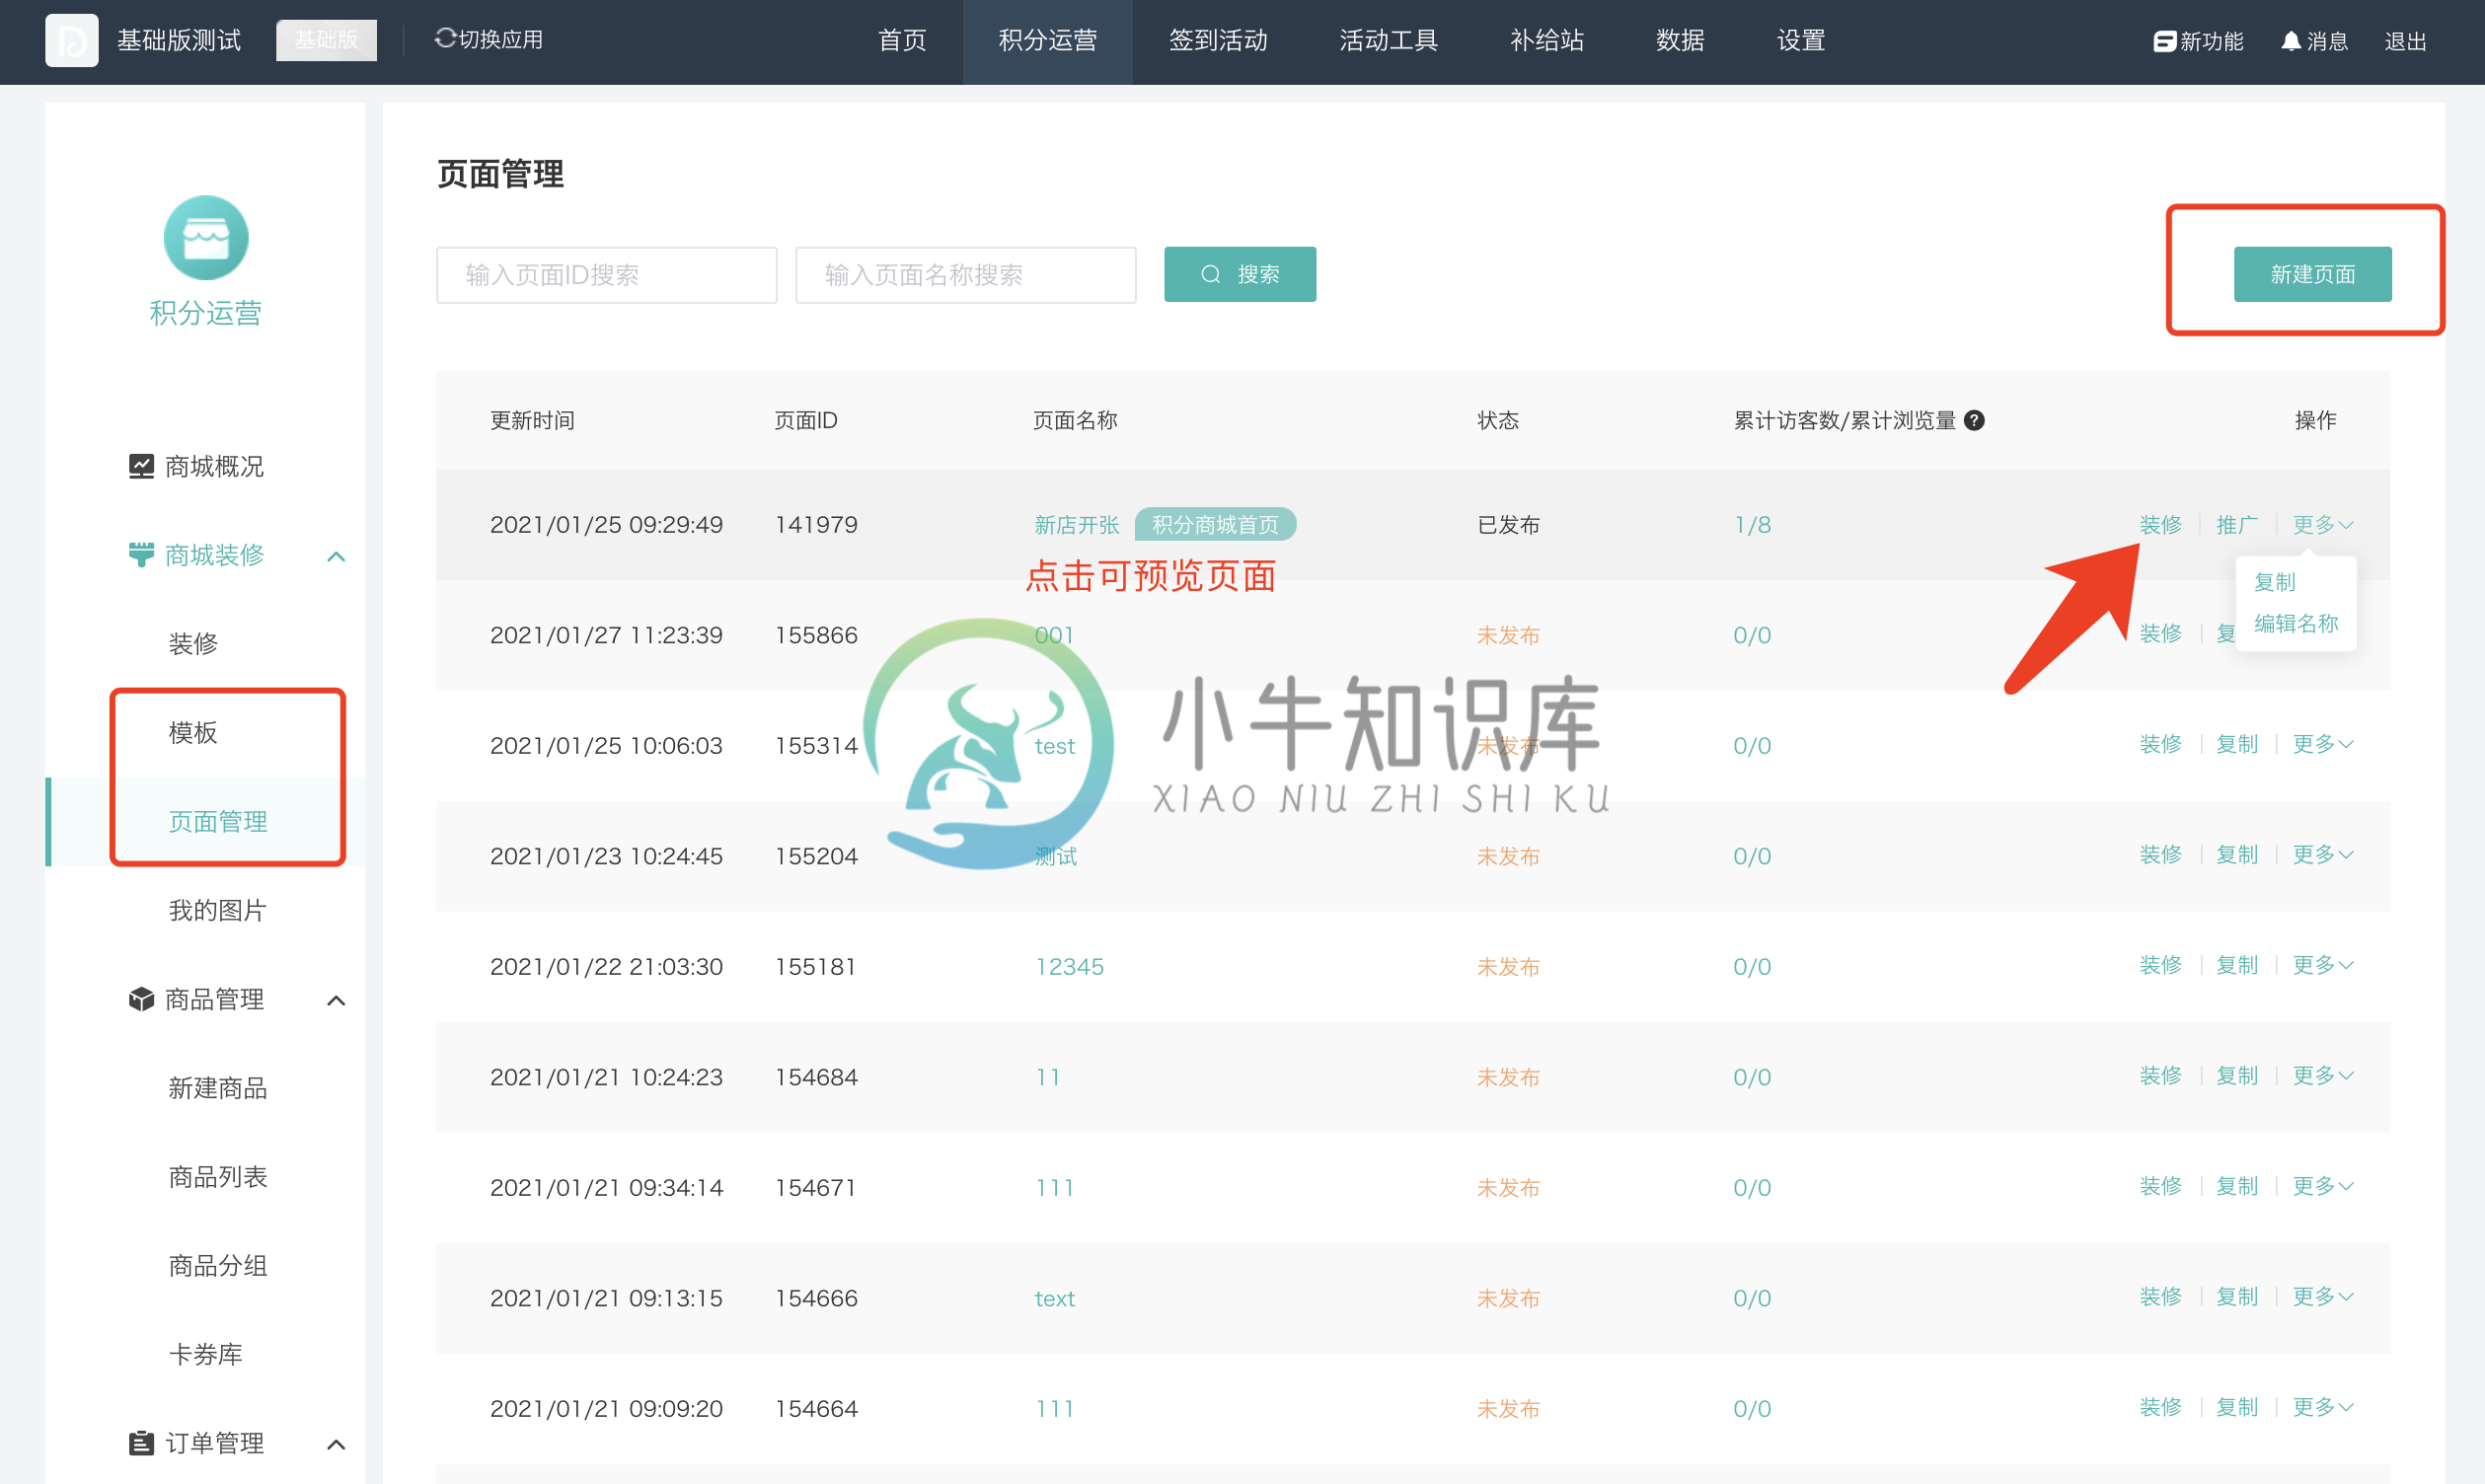The height and width of the screenshot is (1484, 2485).
Task: Collapse the 订单管理 sidebar section
Action: coord(336,1445)
